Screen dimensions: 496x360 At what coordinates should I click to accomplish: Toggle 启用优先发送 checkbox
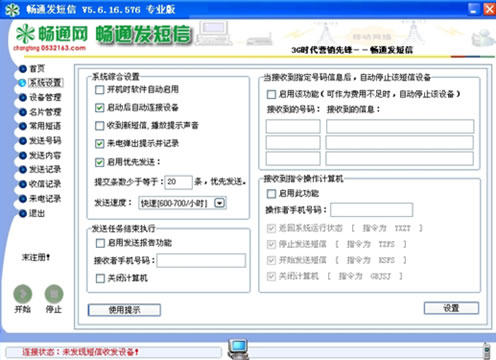click(99, 162)
